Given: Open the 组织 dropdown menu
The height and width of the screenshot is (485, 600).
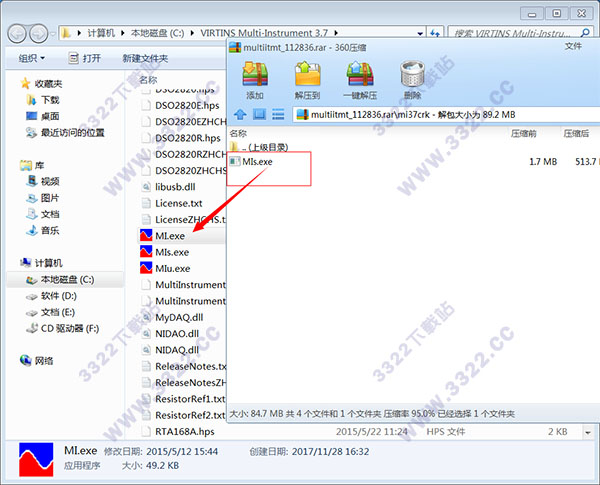Looking at the screenshot, I should (x=32, y=58).
